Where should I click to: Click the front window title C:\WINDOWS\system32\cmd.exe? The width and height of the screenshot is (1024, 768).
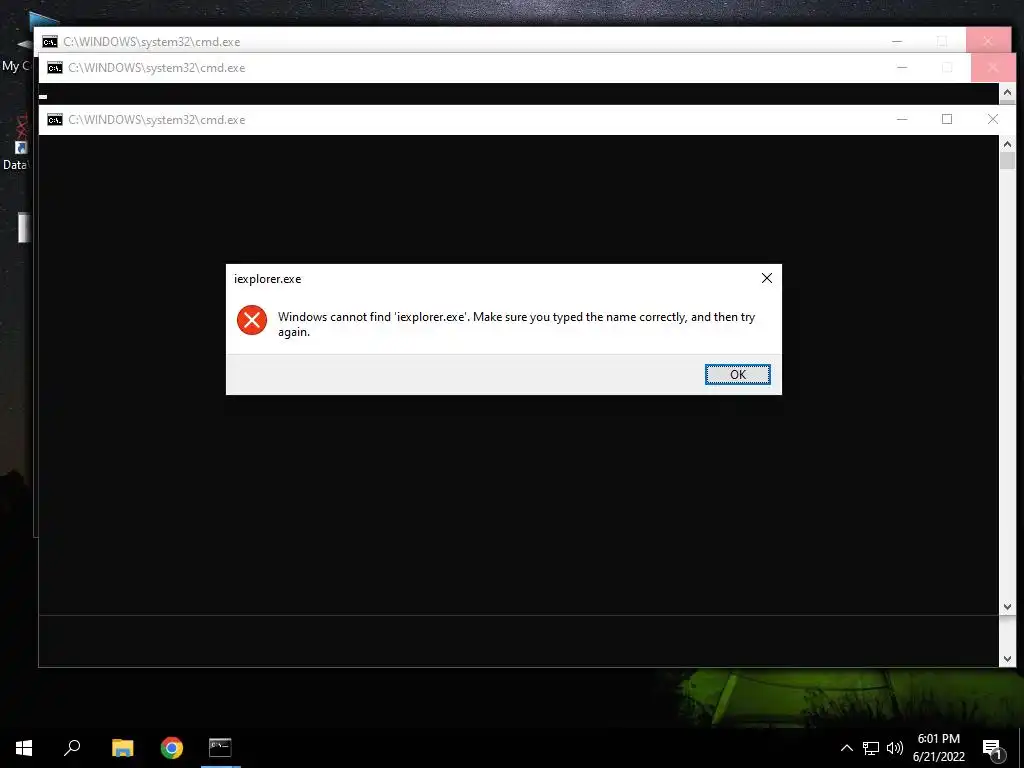(x=157, y=120)
